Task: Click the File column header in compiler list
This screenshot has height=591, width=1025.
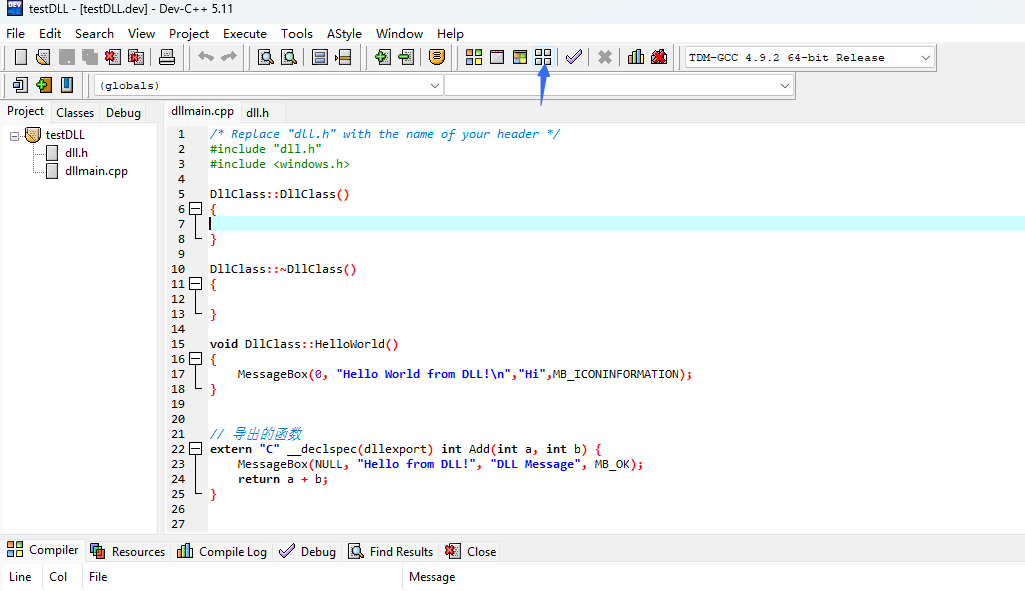Action: tap(98, 577)
